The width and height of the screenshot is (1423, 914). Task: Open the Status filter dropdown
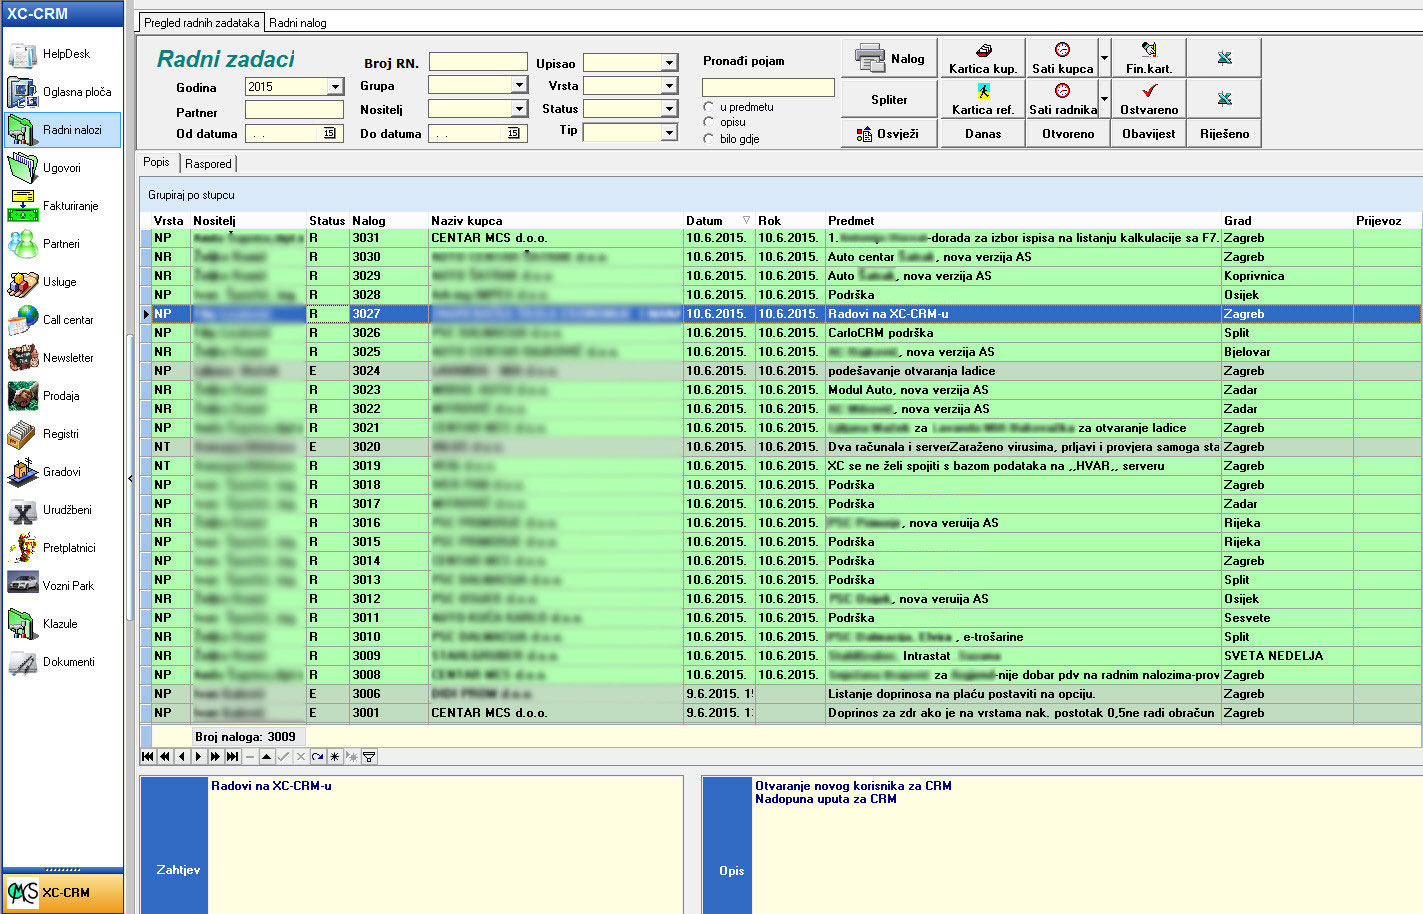point(670,109)
